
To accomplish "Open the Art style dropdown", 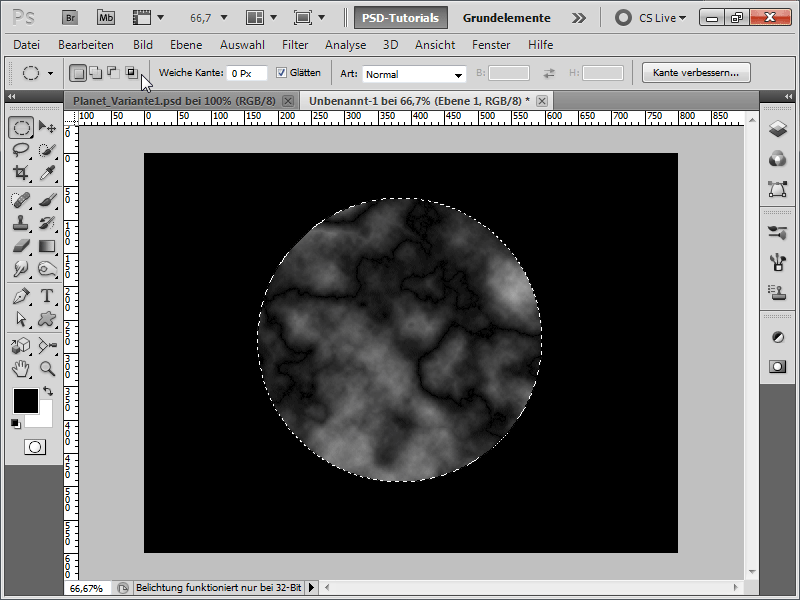I will 414,74.
